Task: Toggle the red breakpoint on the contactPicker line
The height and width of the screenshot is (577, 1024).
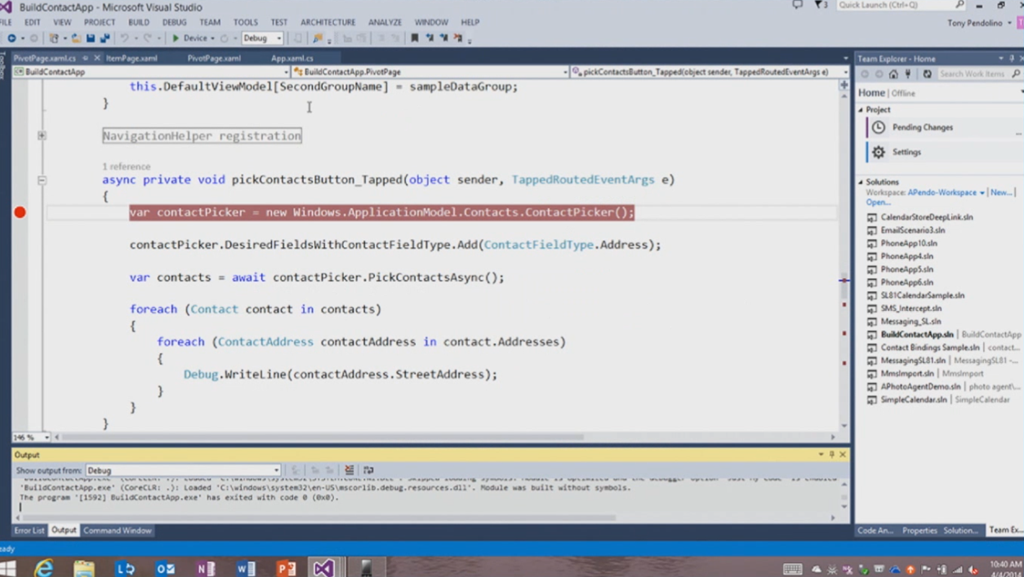Action: click(x=20, y=212)
